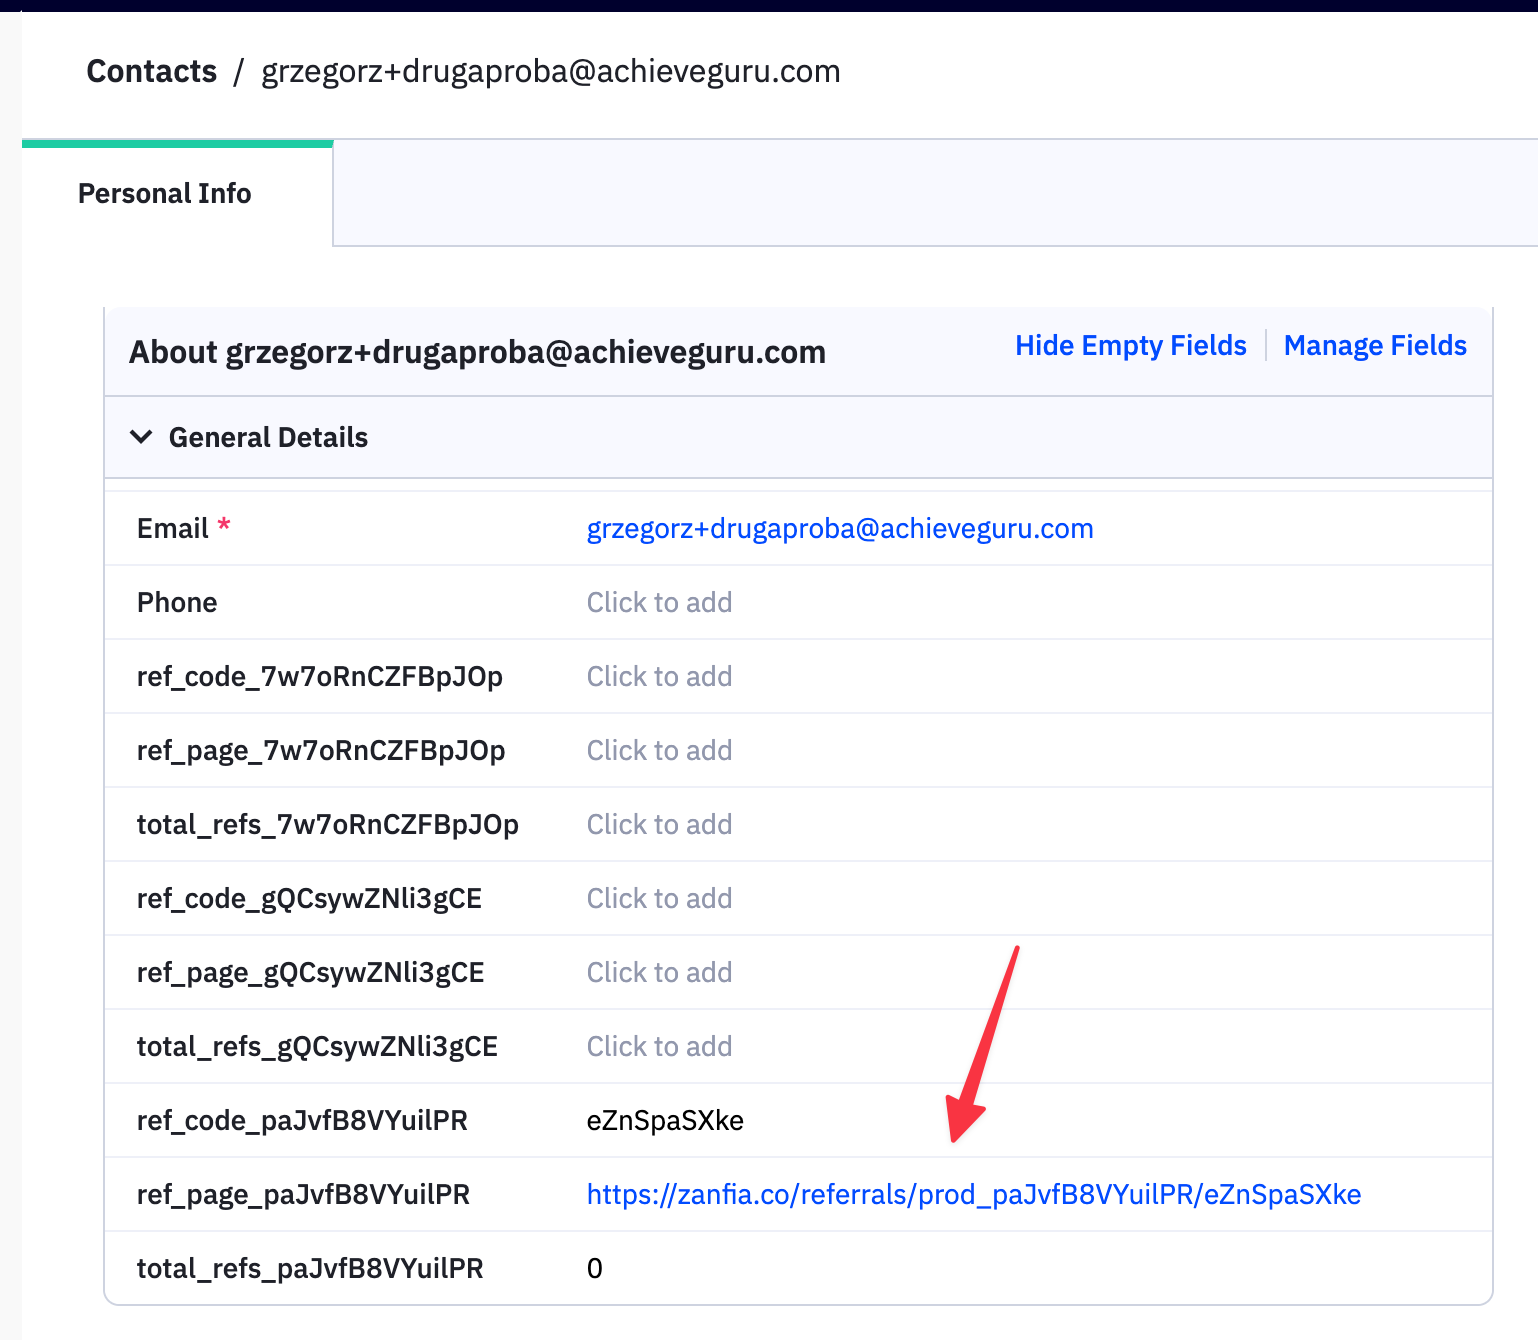Open Manage Fields link
The height and width of the screenshot is (1340, 1538).
click(1375, 346)
